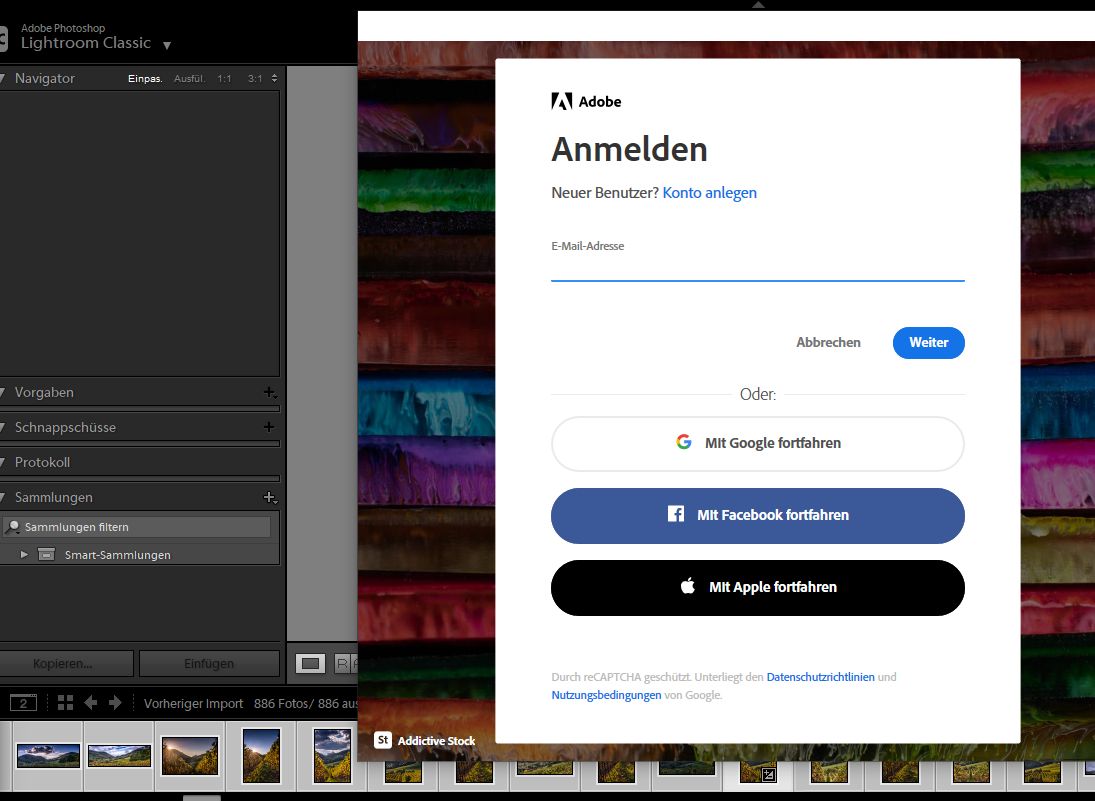This screenshot has width=1095, height=801.
Task: Set Navigator zoom to Einpas.
Action: (145, 79)
